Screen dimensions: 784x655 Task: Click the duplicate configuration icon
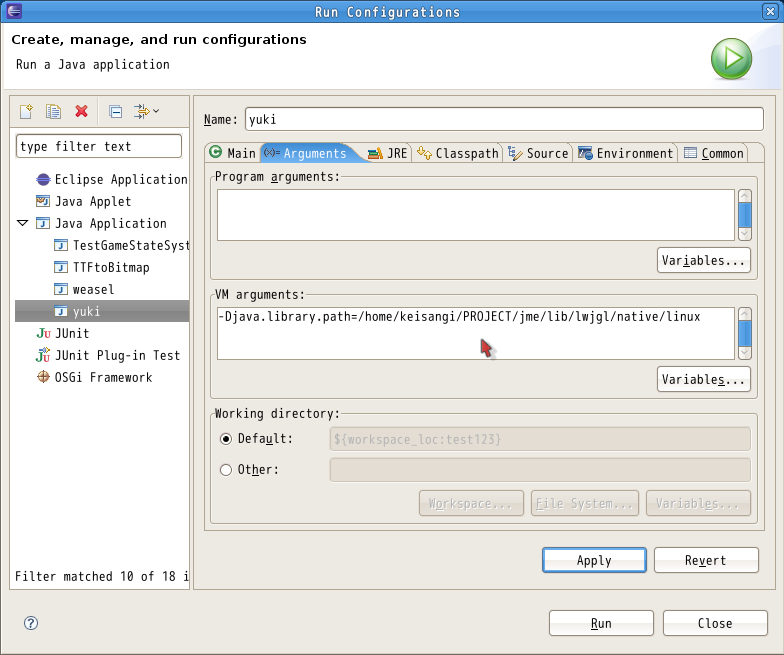point(54,112)
